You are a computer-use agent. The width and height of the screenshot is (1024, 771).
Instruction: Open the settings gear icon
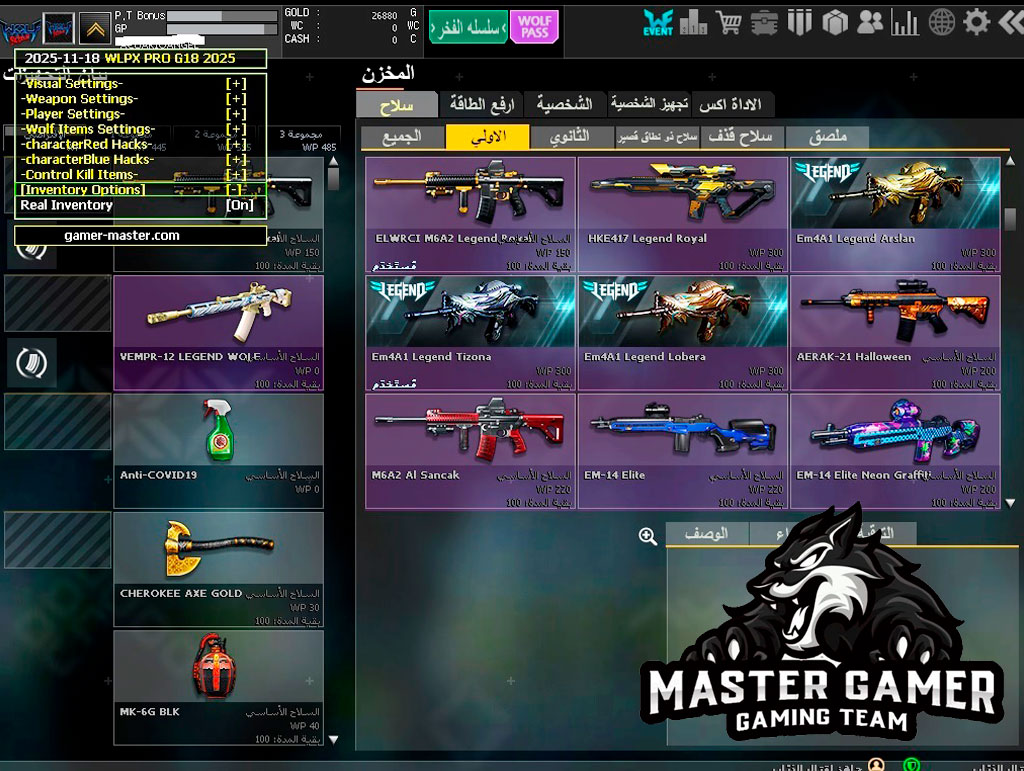point(976,21)
